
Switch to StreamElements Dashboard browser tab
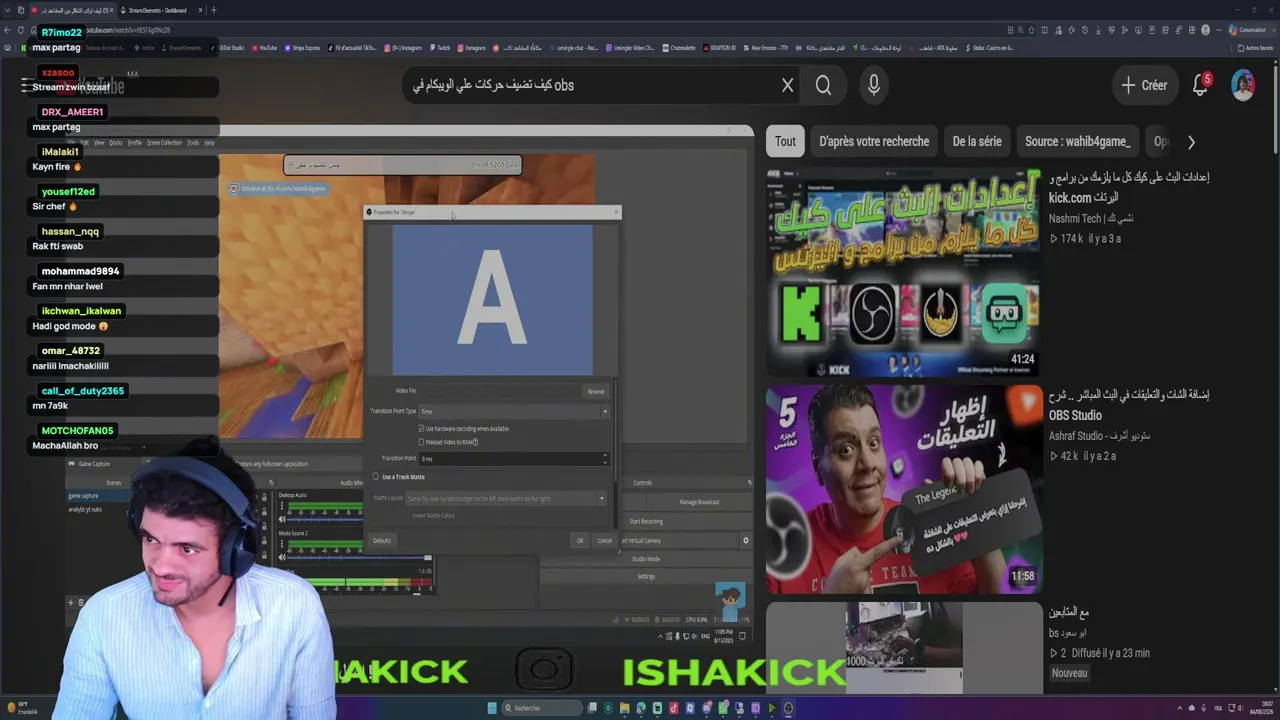157,10
